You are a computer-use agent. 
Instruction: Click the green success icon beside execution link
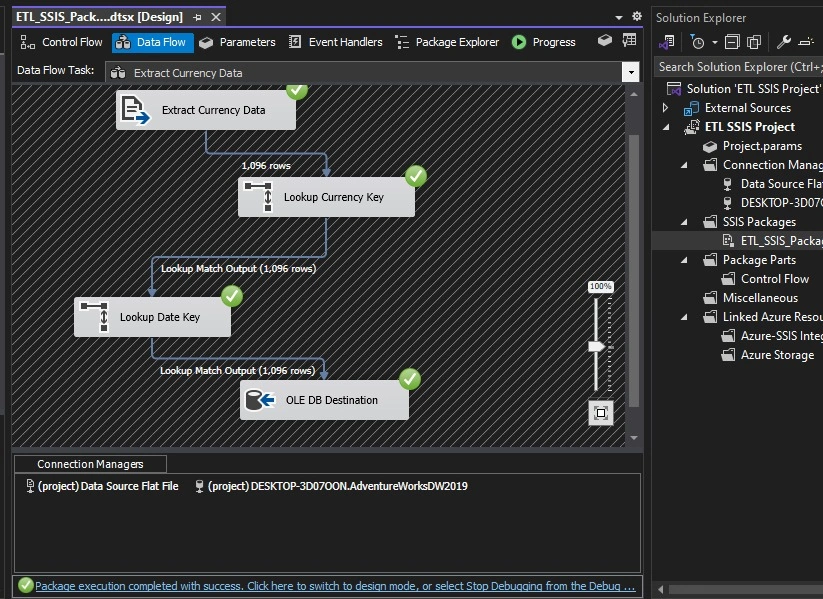pyautogui.click(x=25, y=585)
